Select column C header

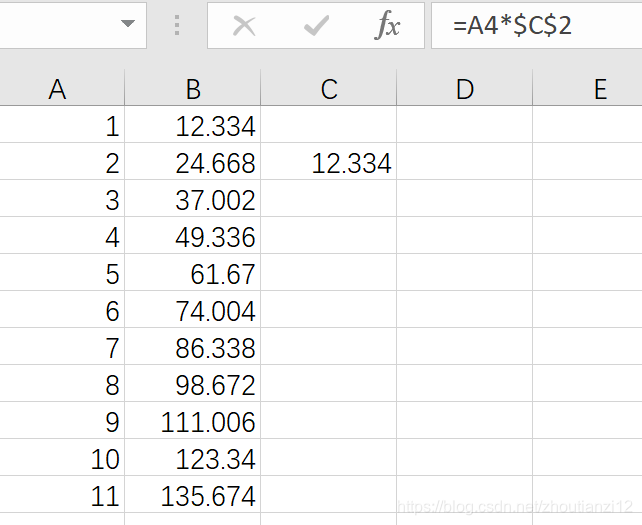click(x=329, y=88)
